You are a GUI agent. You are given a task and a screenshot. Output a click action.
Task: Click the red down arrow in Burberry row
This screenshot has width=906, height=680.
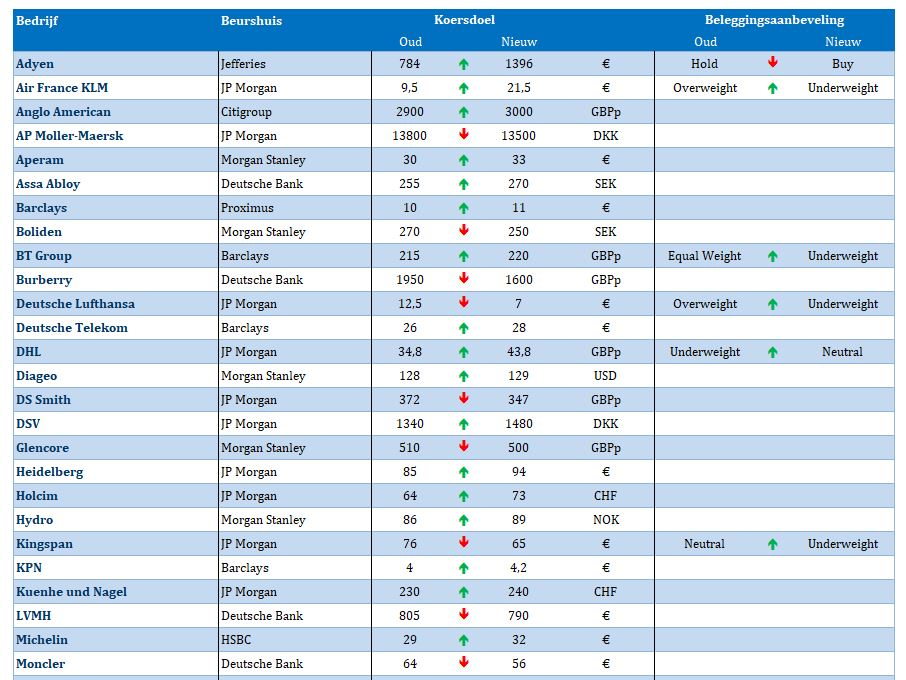[x=463, y=278]
